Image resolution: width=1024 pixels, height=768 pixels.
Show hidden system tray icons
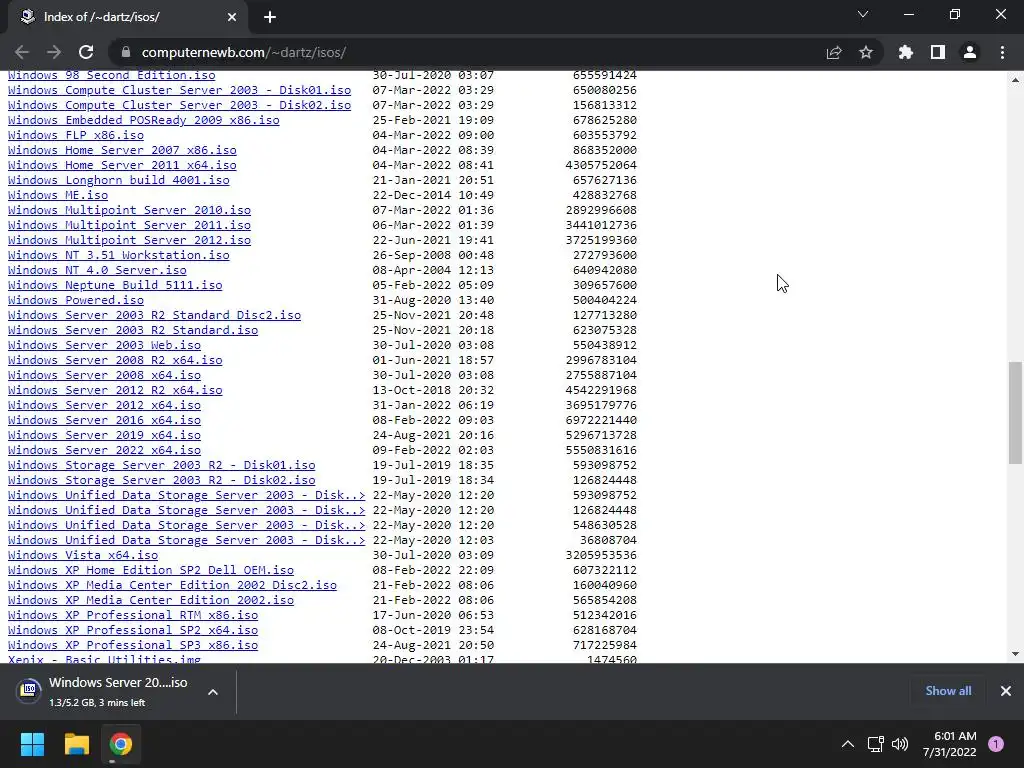(x=848, y=744)
